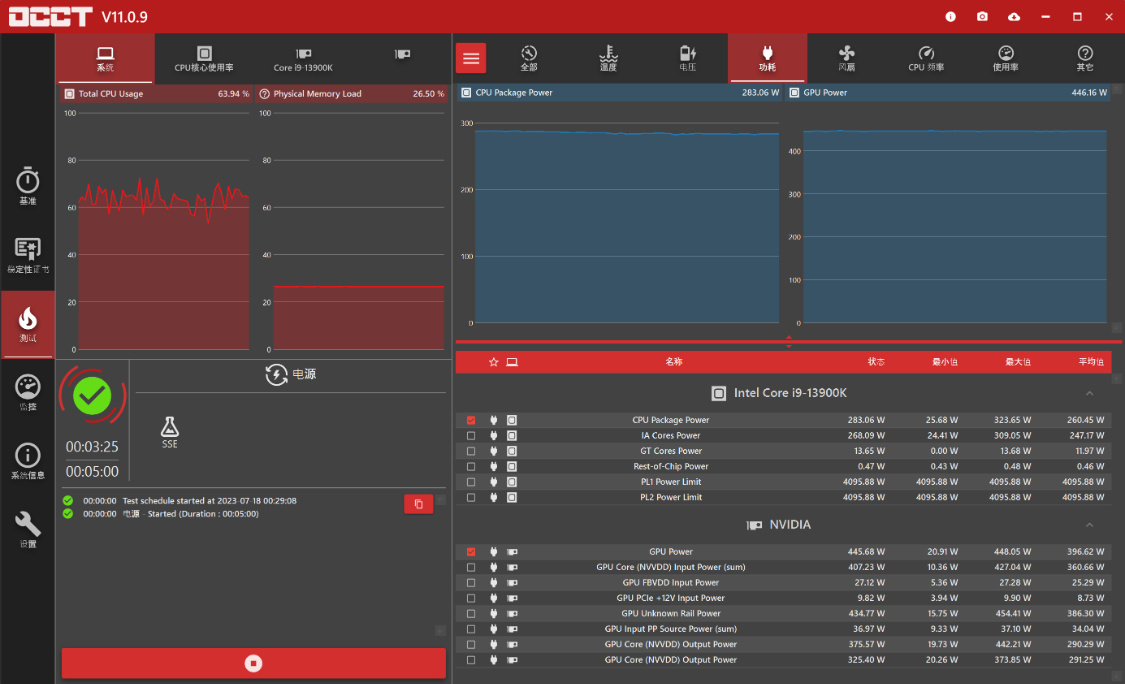This screenshot has height=684, width=1125.
Task: Take a screenshot with the camera icon
Action: 982,17
